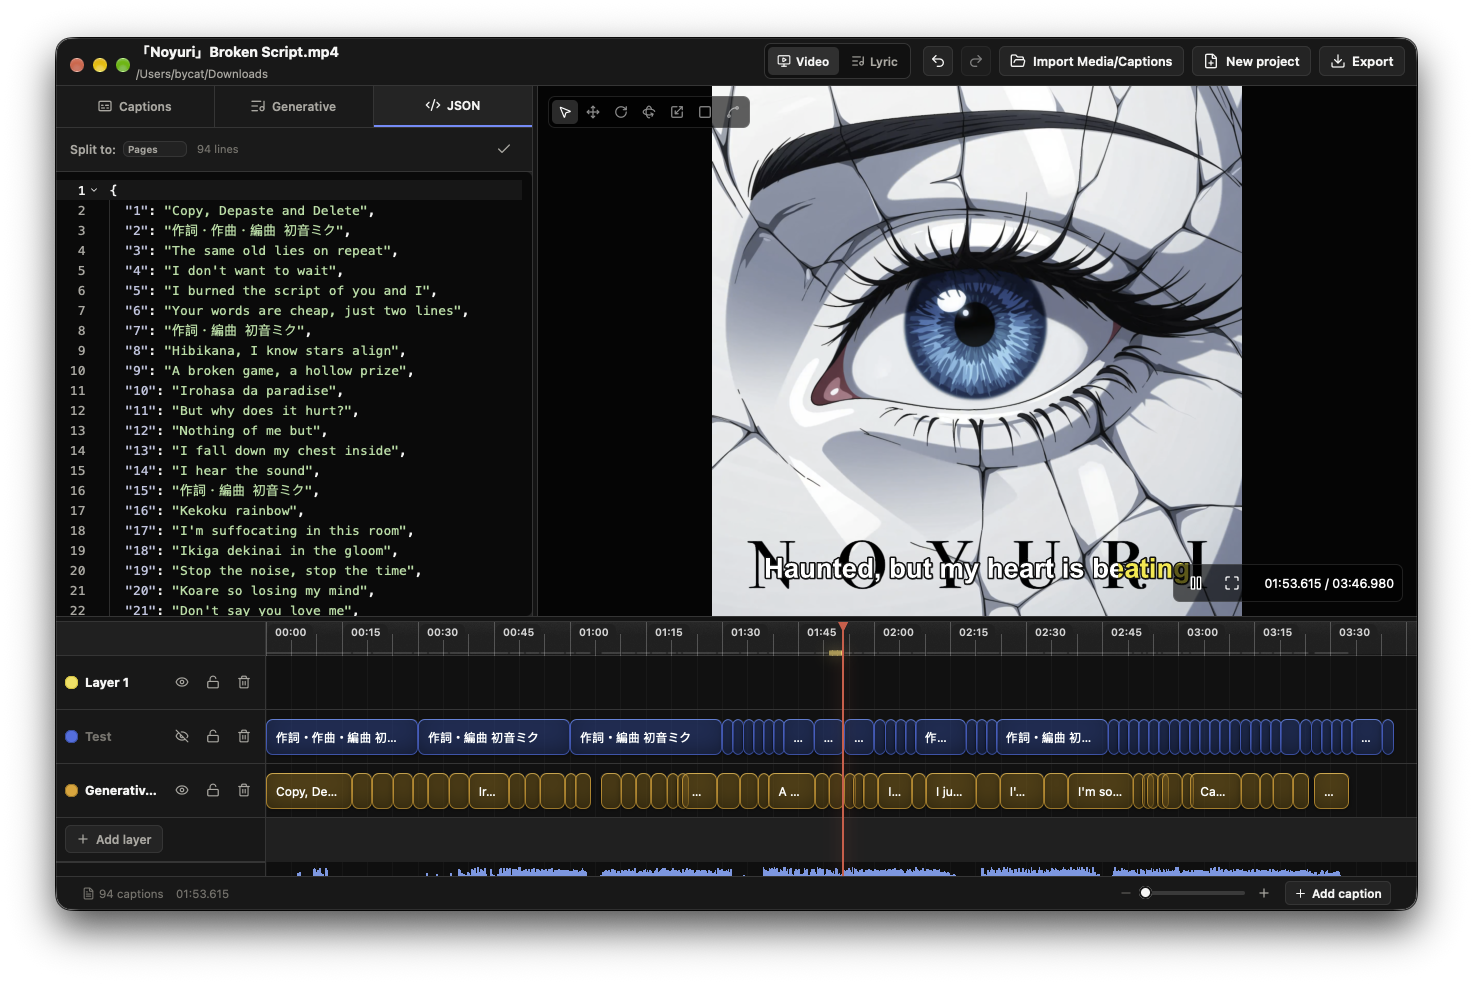Open the Generative tab
Viewport: 1473px width, 984px height.
pos(293,106)
